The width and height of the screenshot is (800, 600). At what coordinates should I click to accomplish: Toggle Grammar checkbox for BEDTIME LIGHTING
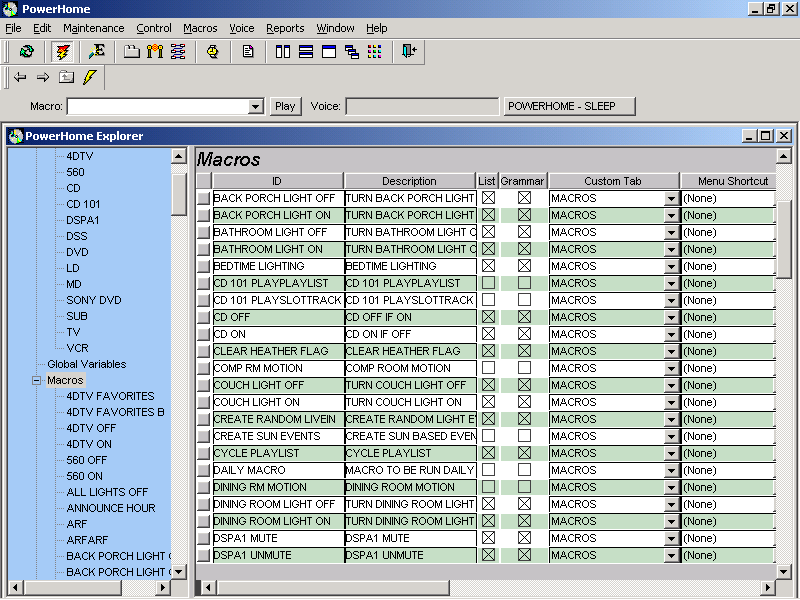[524, 266]
